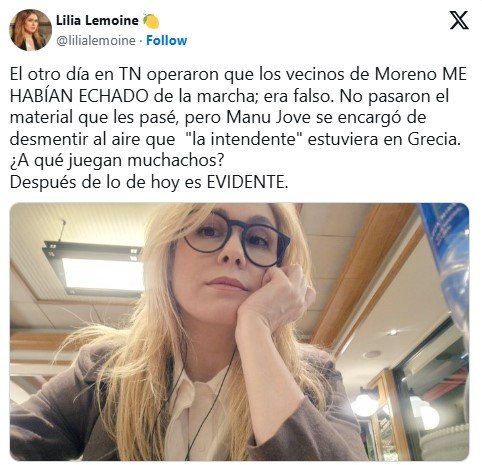
Task: Click Lilia Lemoine's profile avatar
Action: point(30,30)
